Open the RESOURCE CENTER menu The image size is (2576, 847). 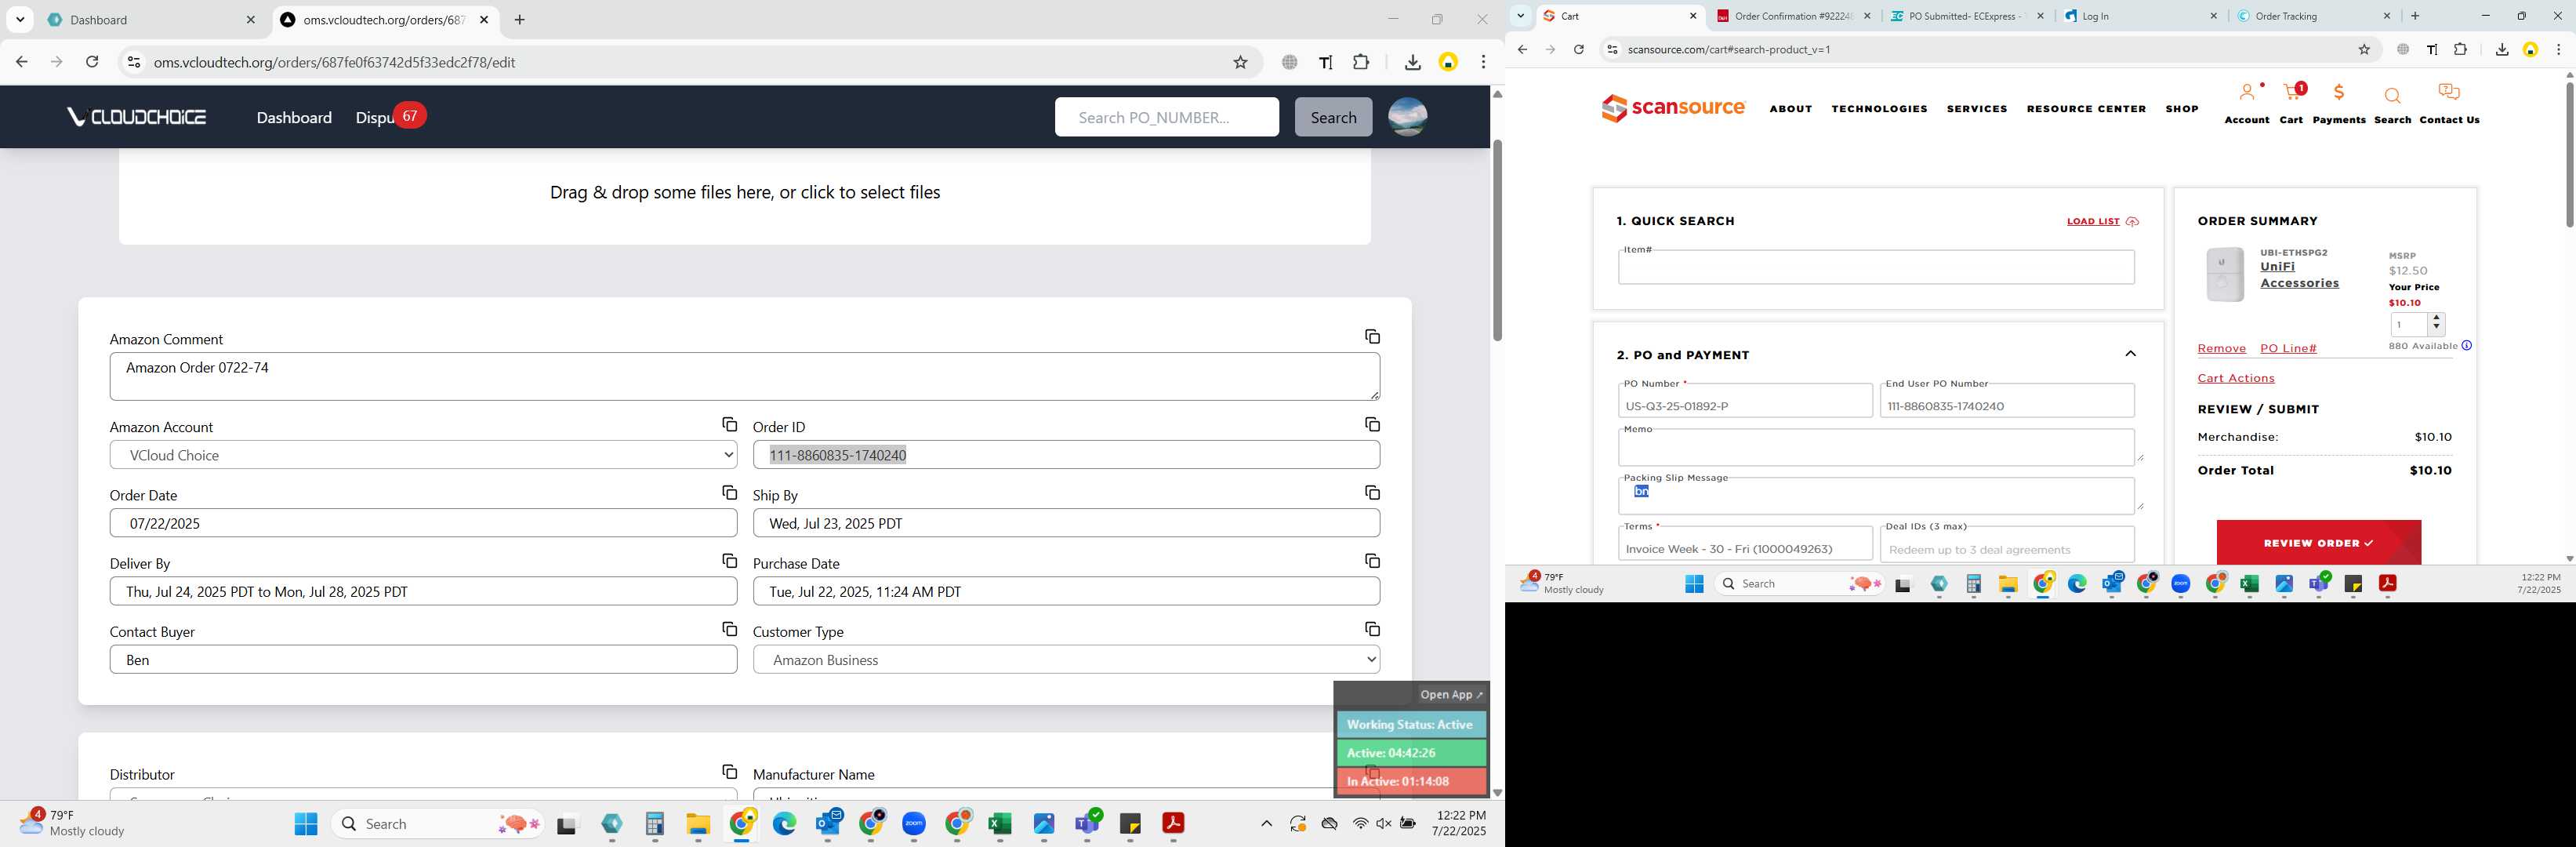click(x=2086, y=109)
